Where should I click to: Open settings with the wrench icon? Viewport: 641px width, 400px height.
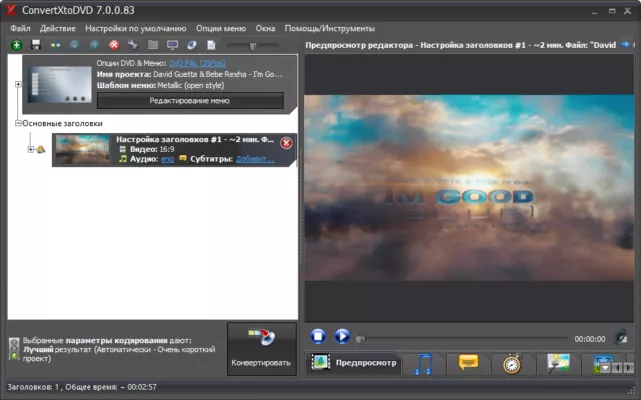(x=133, y=45)
